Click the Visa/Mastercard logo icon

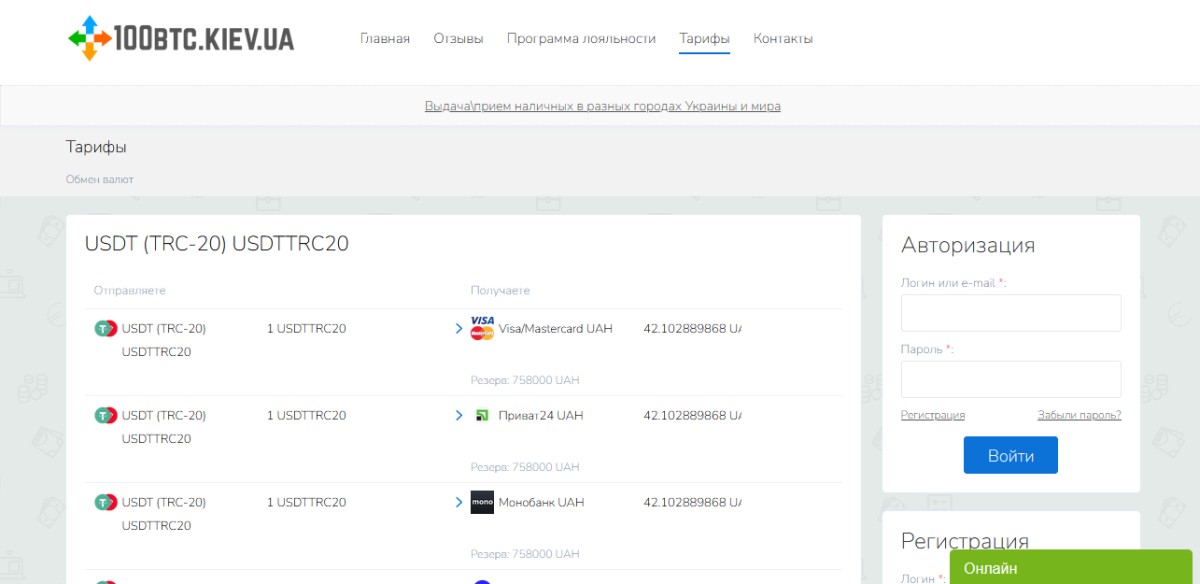(x=482, y=328)
